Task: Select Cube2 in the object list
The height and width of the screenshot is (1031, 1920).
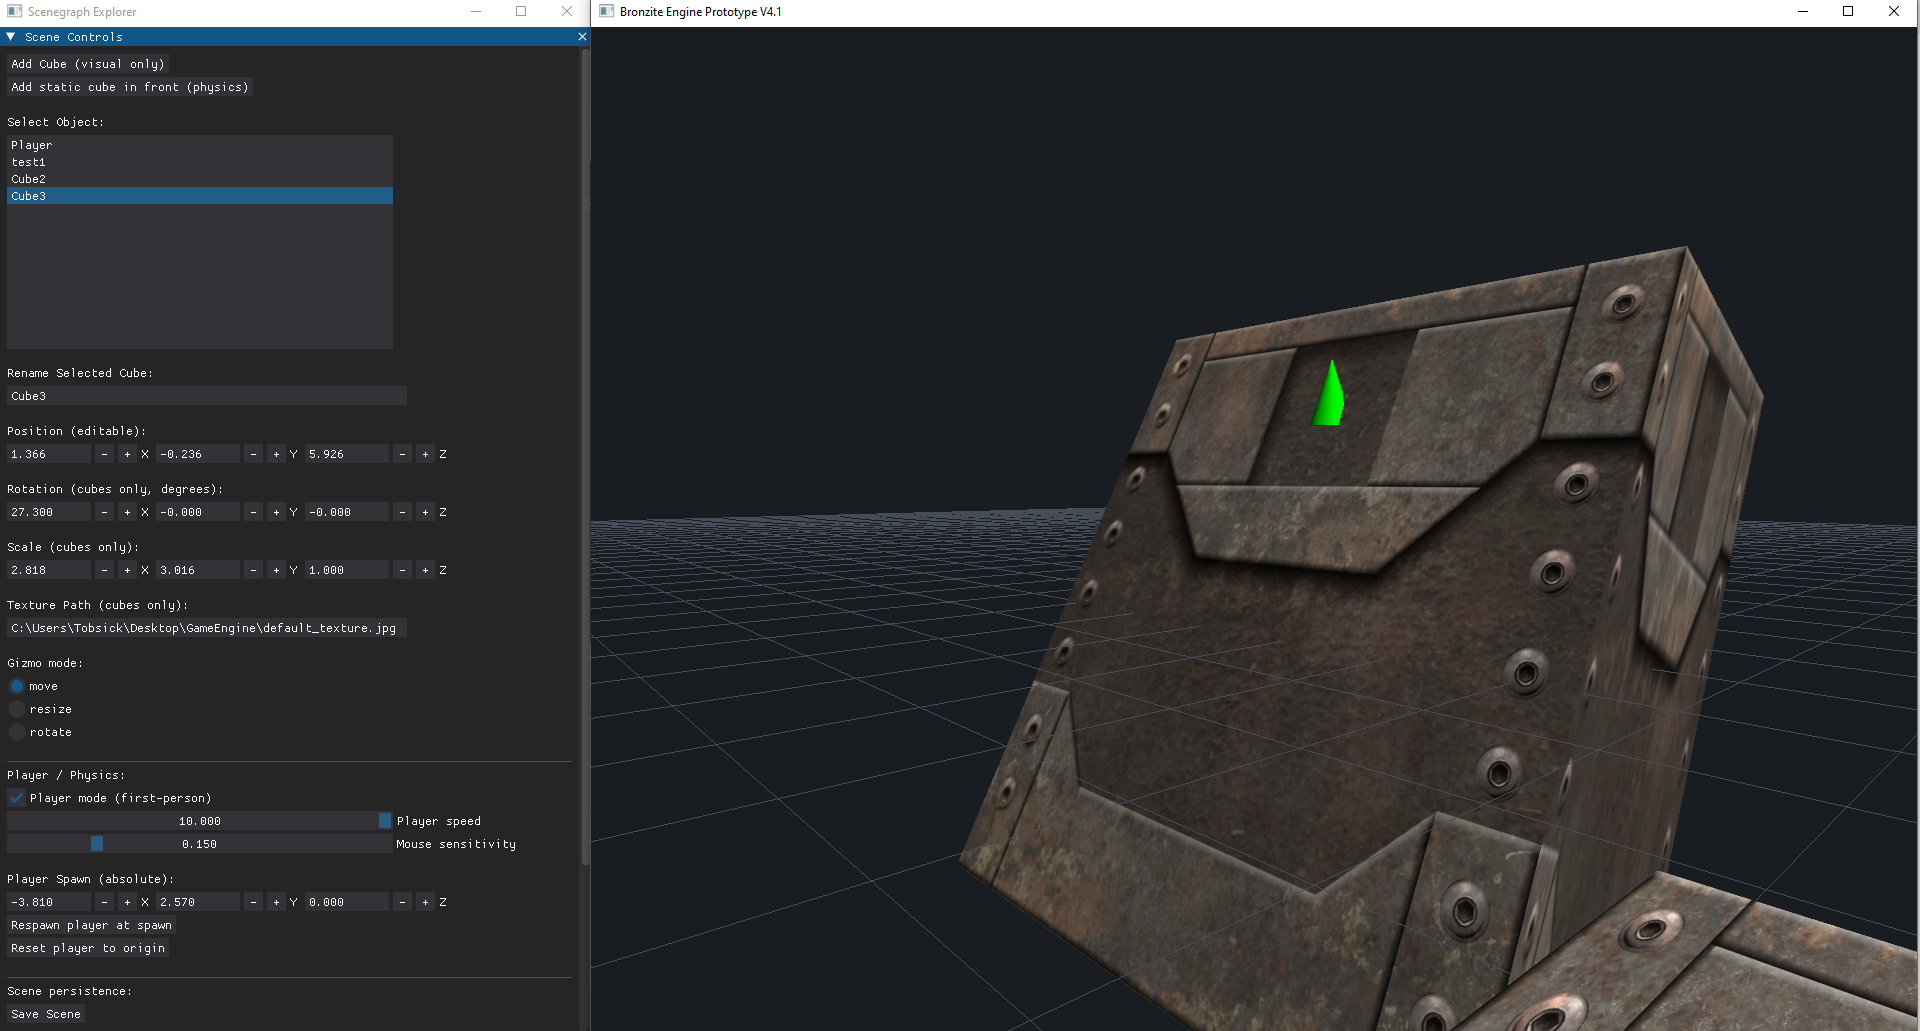Action: click(200, 179)
